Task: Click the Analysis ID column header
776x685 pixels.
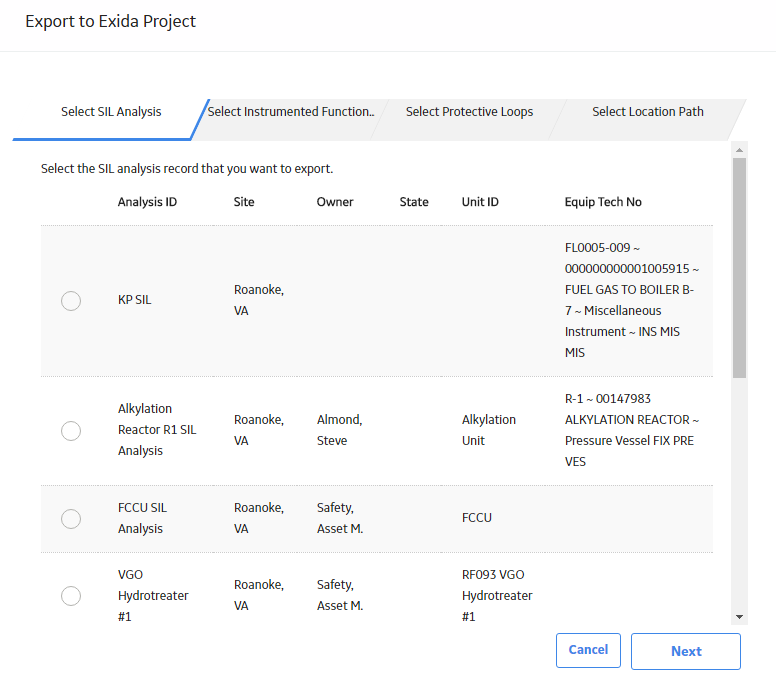Action: 147,202
